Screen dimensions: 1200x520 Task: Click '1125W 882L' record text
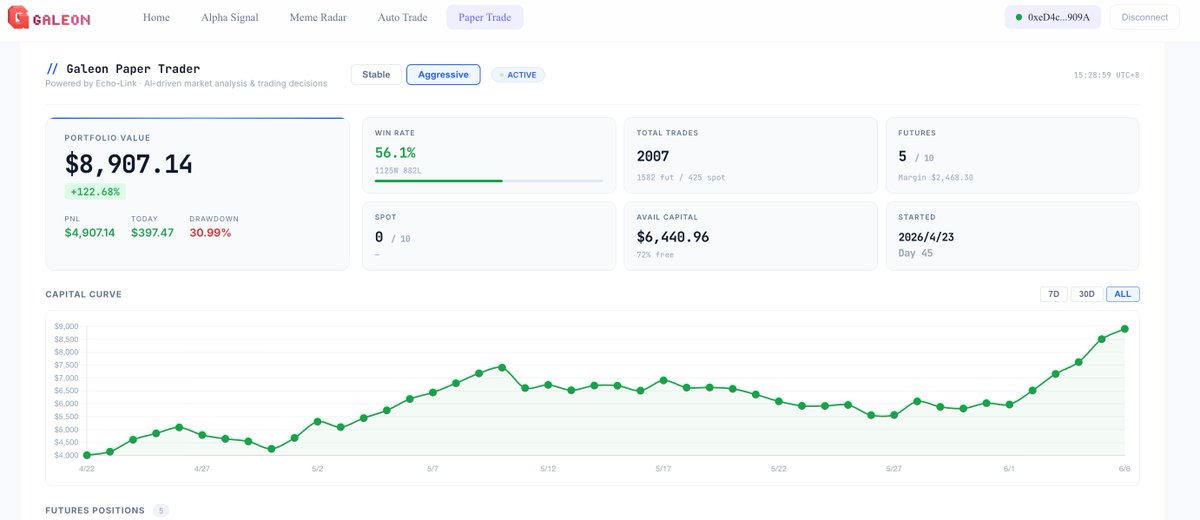pyautogui.click(x=397, y=171)
